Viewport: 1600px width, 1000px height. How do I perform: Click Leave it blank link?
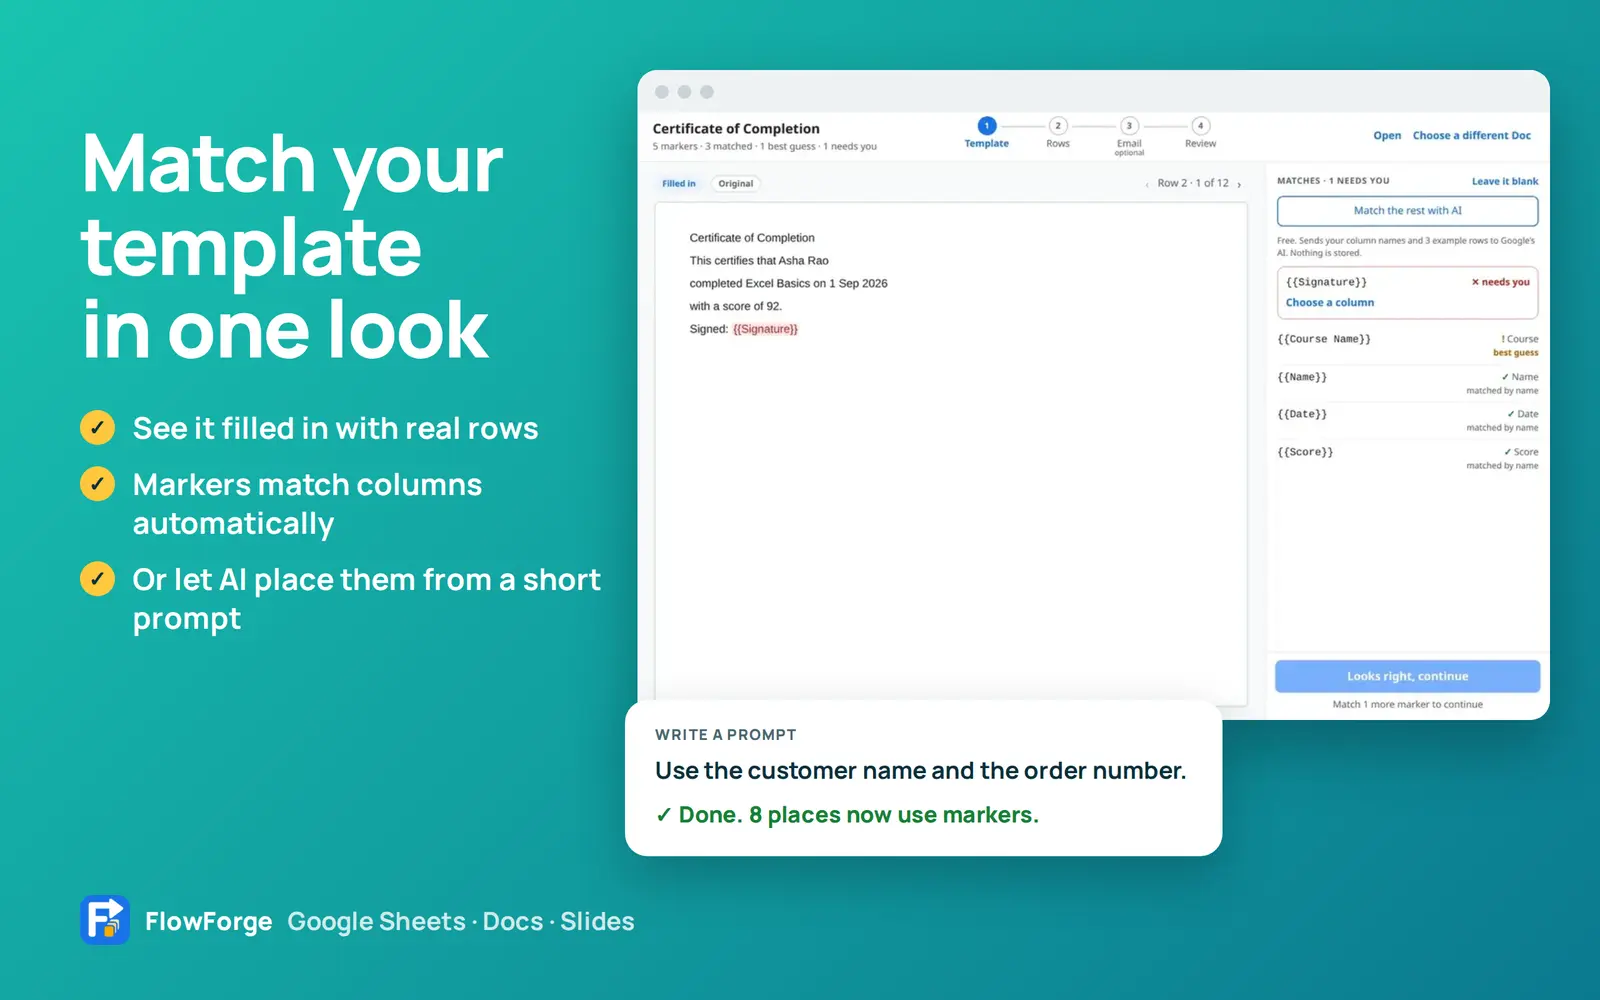[1505, 181]
